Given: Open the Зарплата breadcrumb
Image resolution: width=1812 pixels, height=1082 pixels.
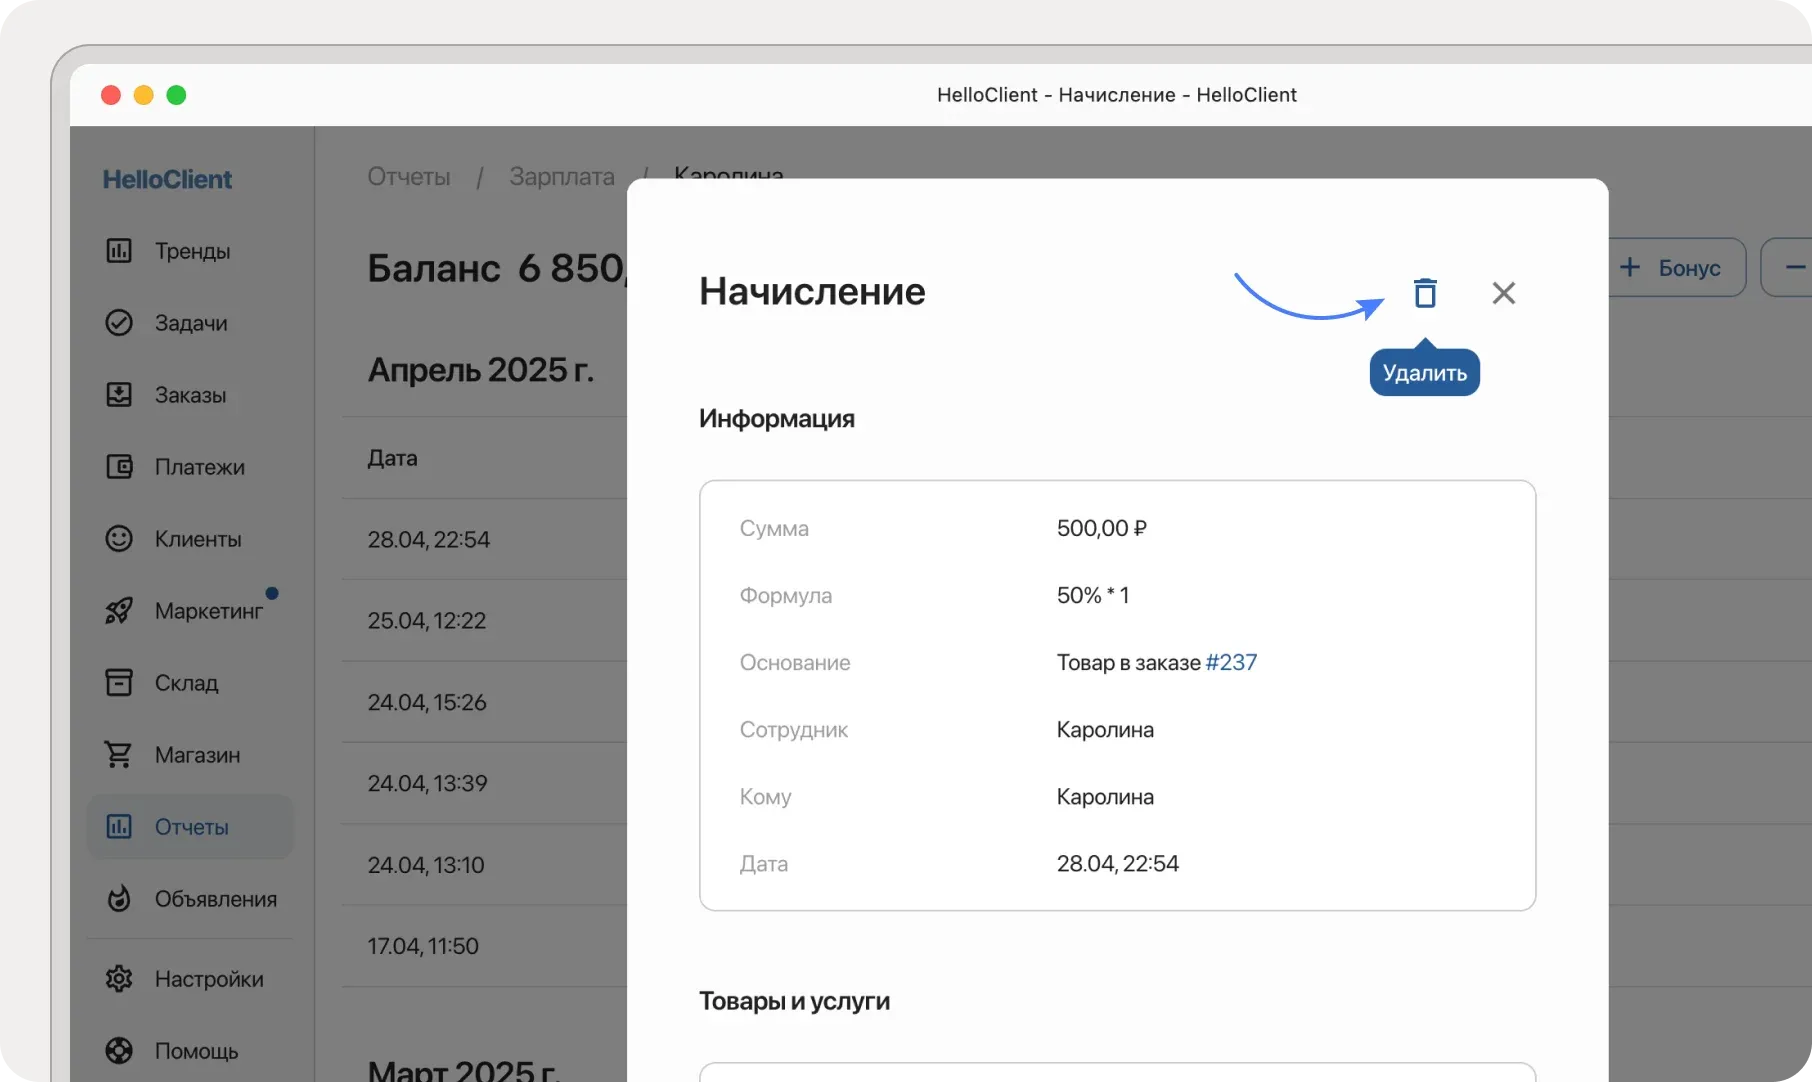Looking at the screenshot, I should tap(561, 176).
